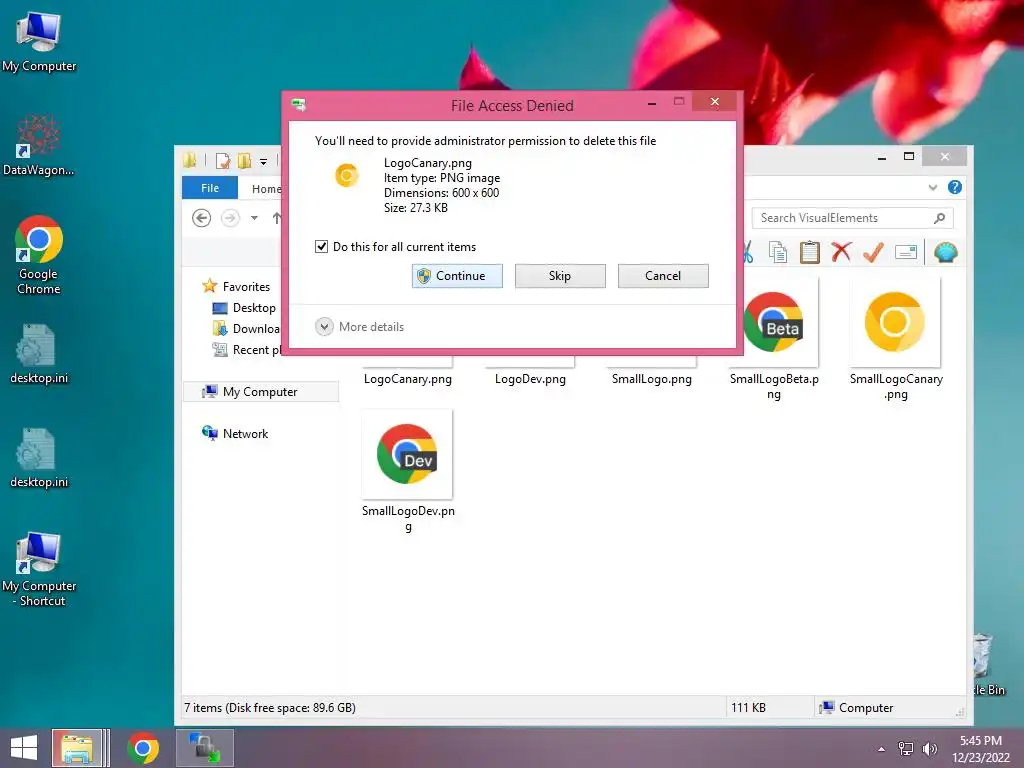
Task: Click the Explorer forward arrow
Action: pos(230,217)
